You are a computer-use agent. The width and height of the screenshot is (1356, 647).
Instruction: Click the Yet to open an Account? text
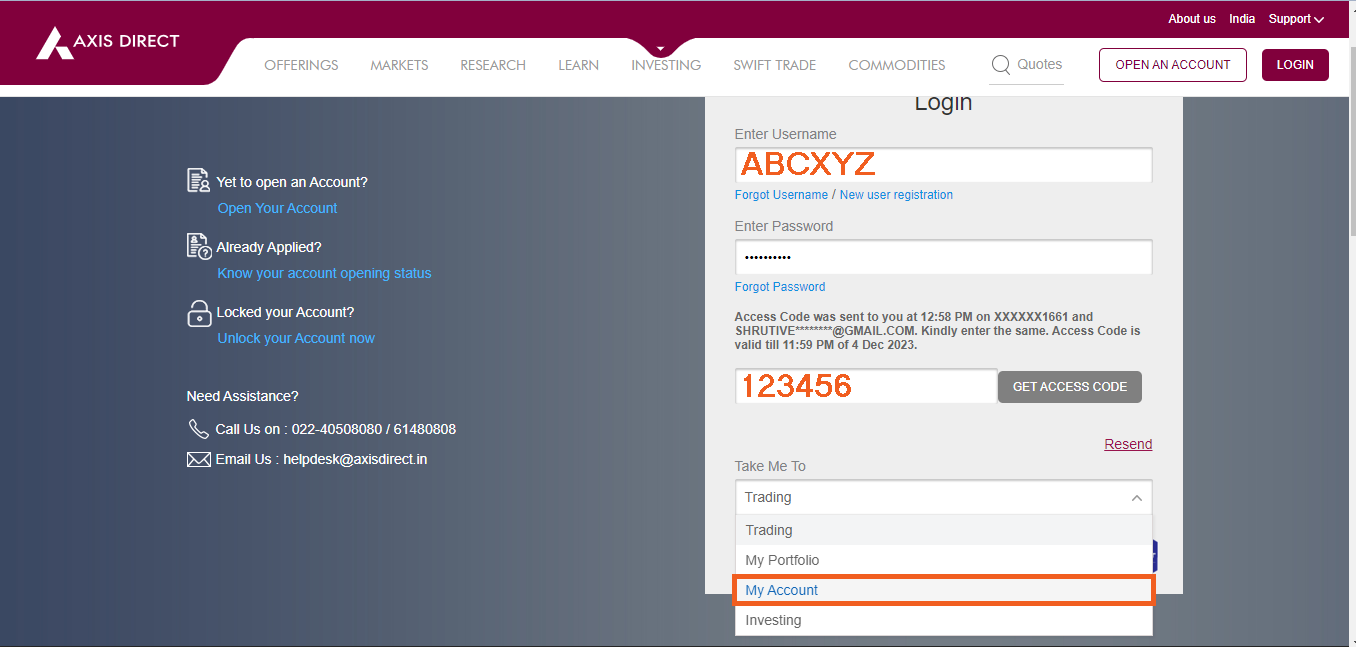(x=292, y=182)
